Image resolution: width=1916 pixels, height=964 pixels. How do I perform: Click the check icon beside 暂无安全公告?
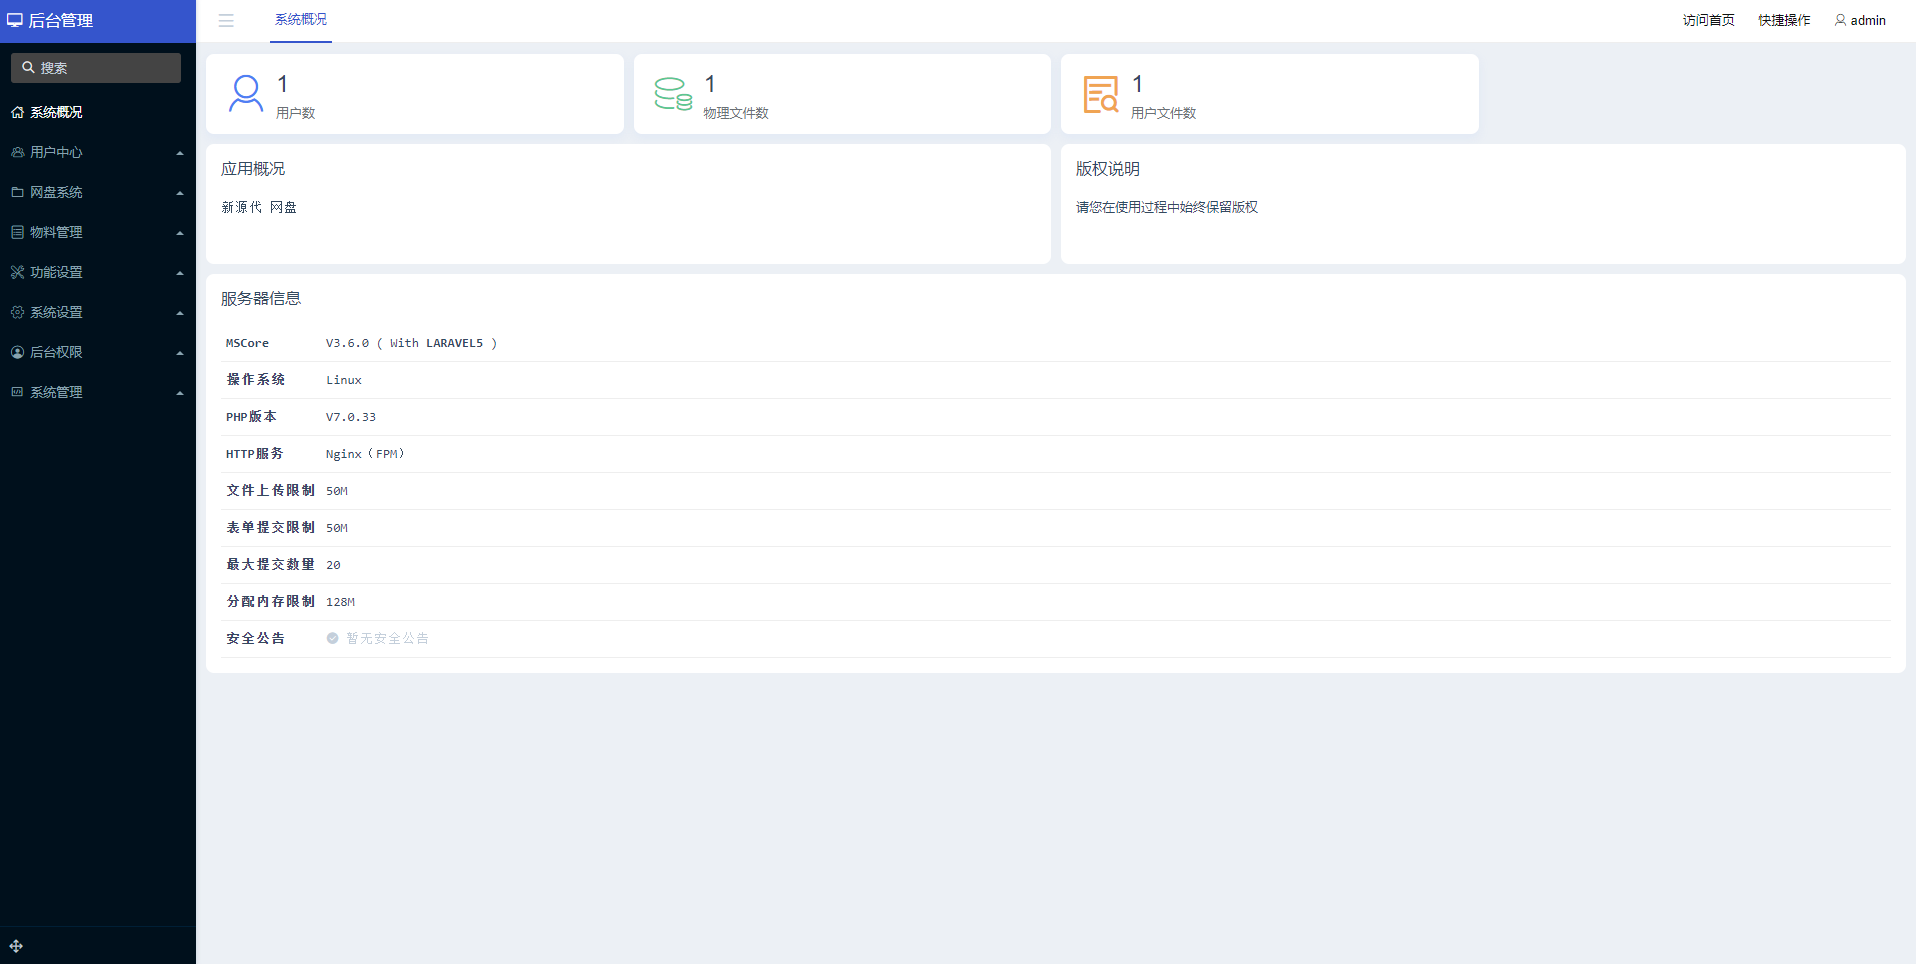332,638
